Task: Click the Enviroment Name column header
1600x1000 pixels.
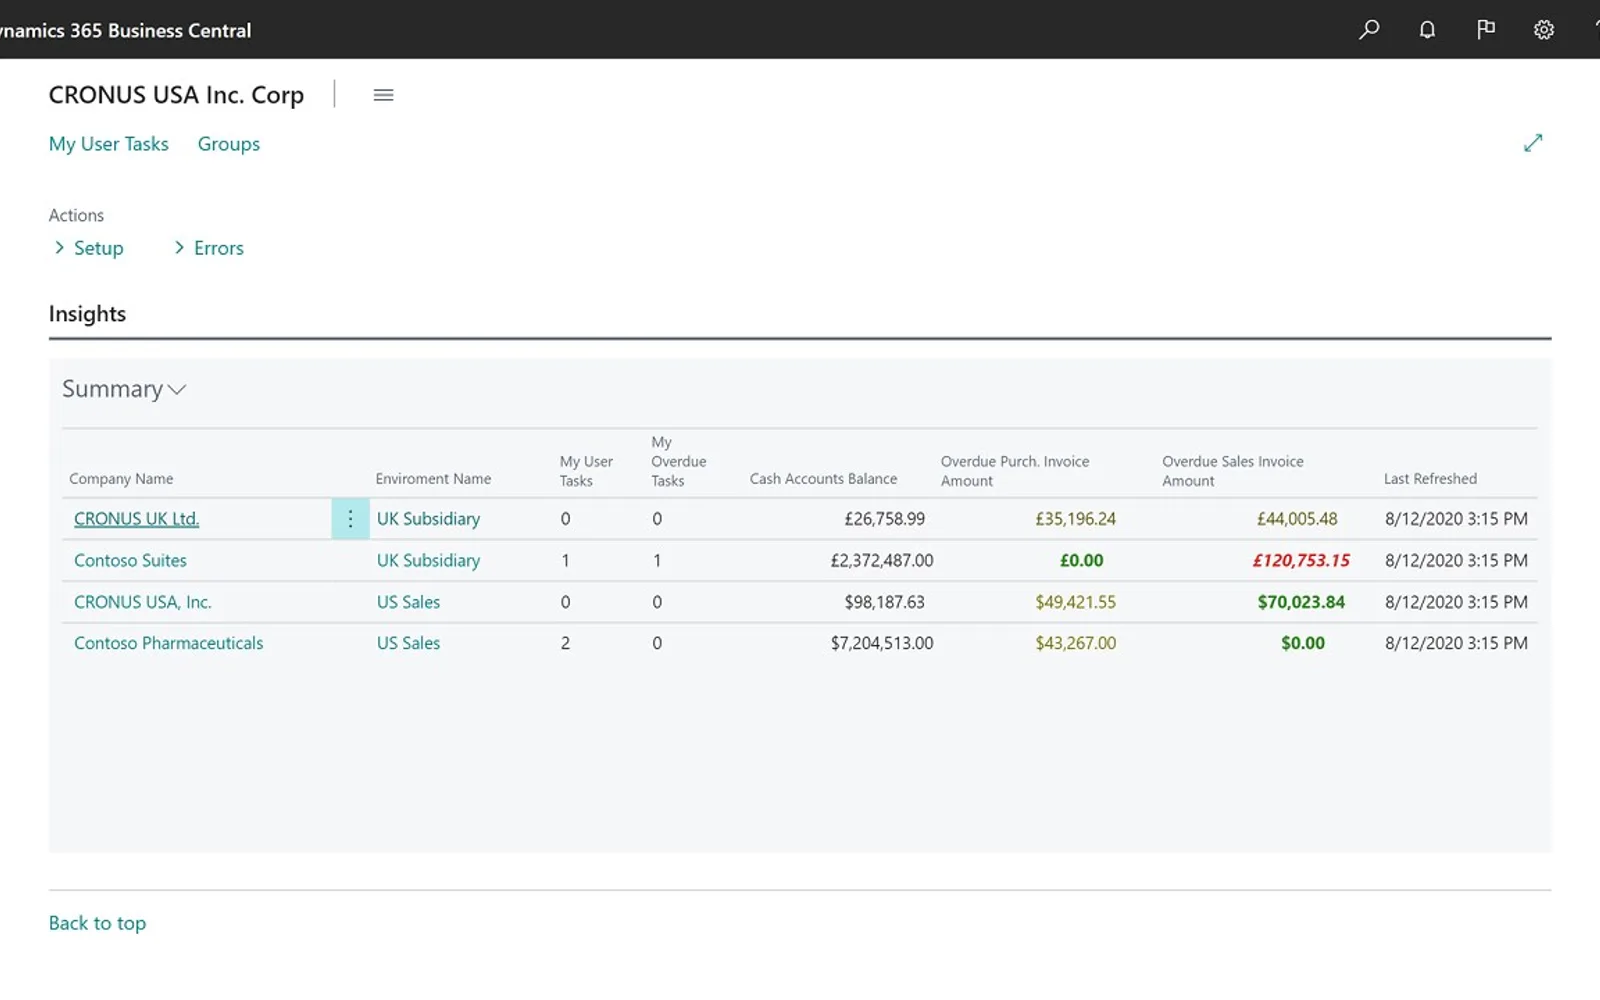Action: 433,479
